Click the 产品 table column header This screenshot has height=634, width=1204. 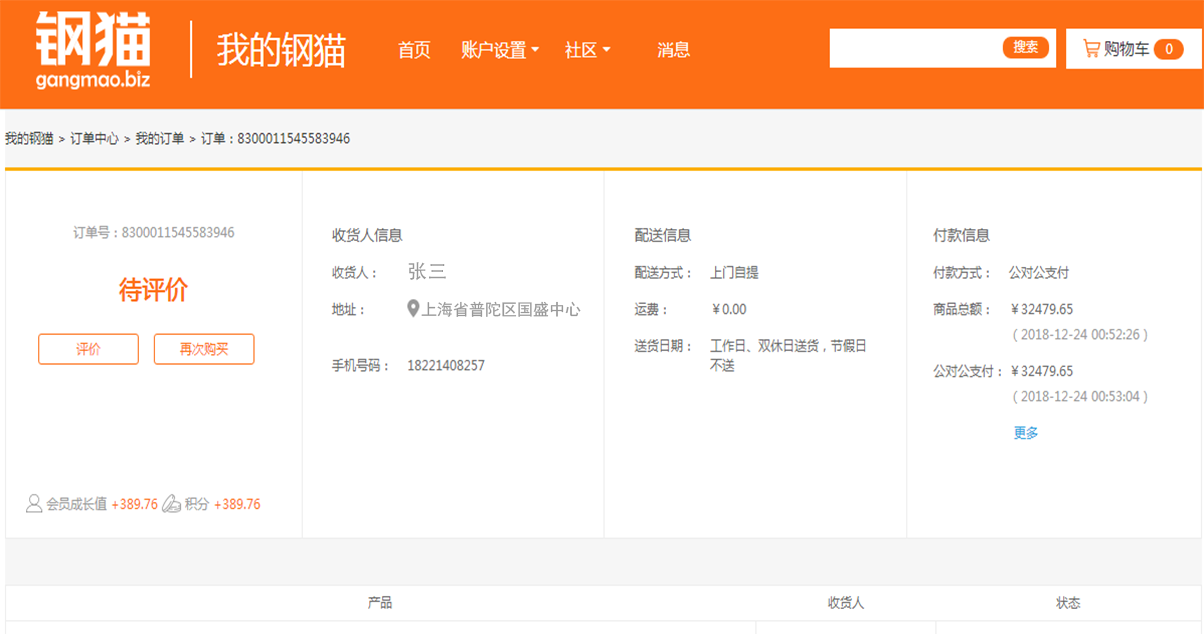(380, 602)
